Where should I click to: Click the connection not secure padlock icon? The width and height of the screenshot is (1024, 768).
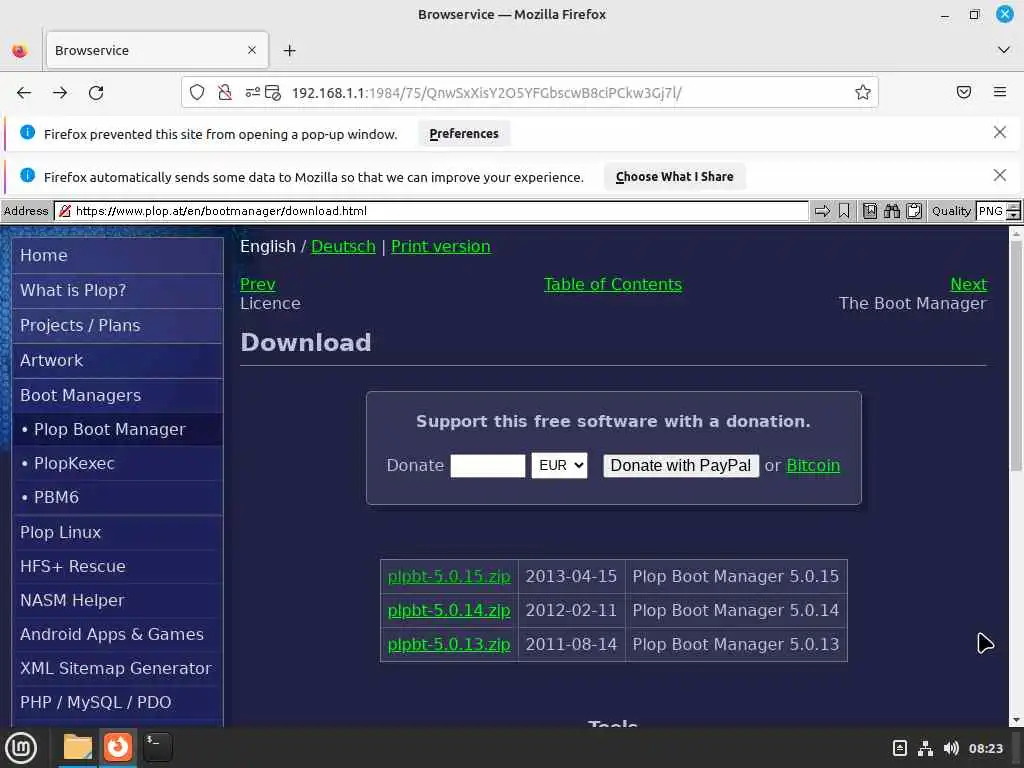tap(225, 93)
